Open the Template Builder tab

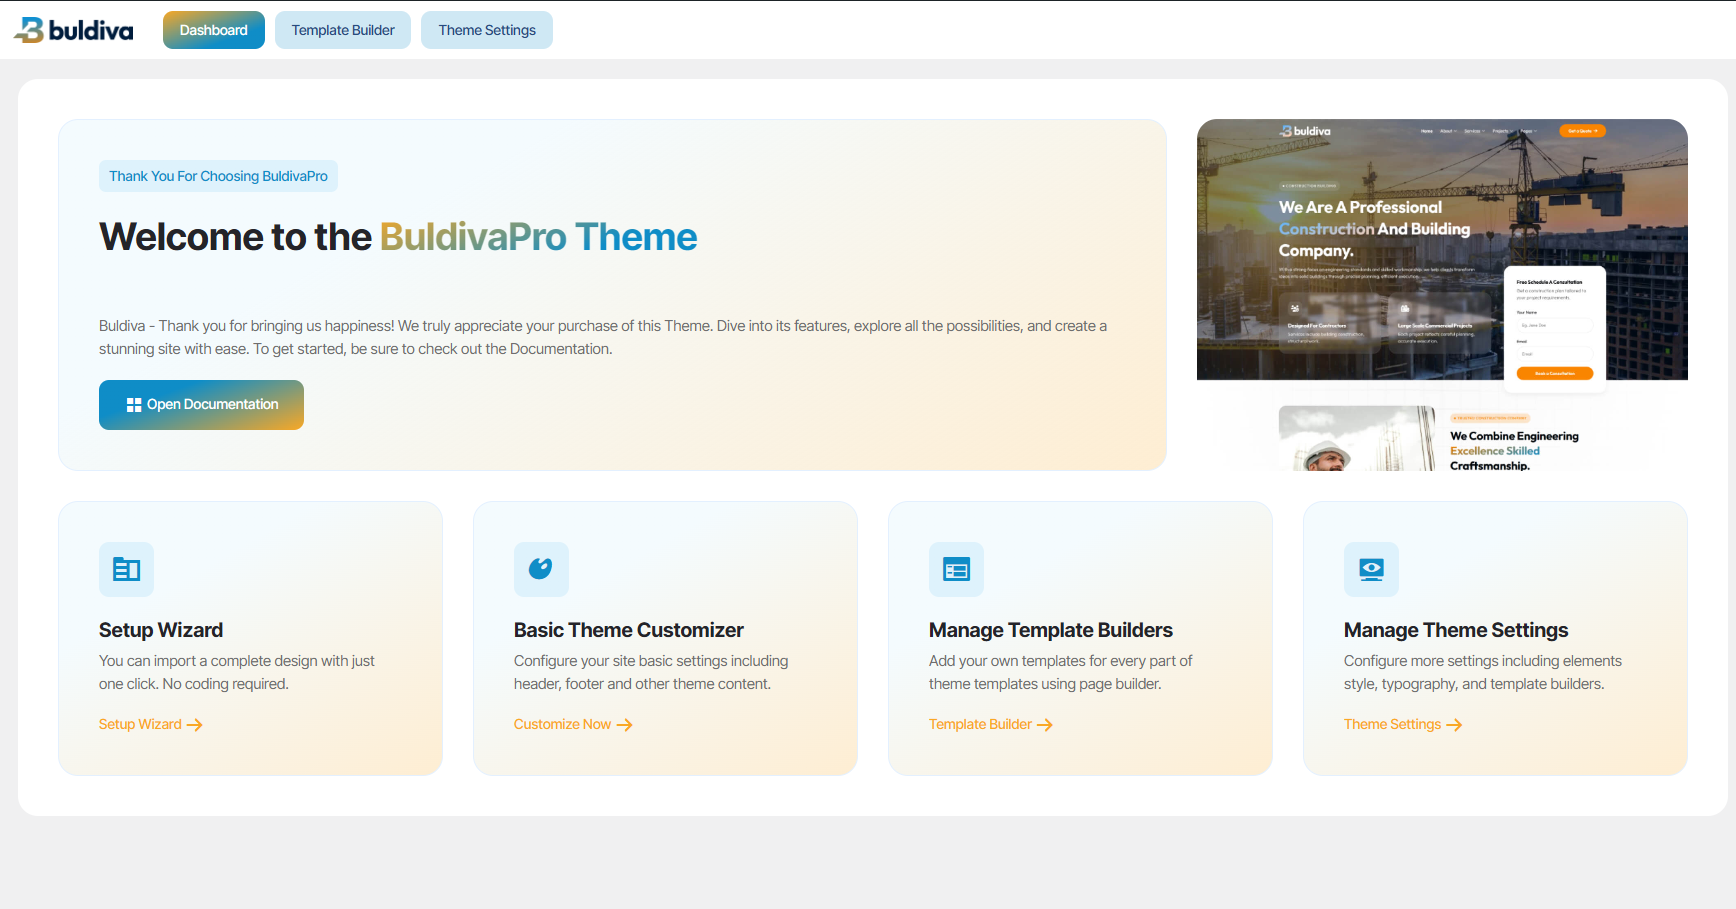tap(343, 30)
